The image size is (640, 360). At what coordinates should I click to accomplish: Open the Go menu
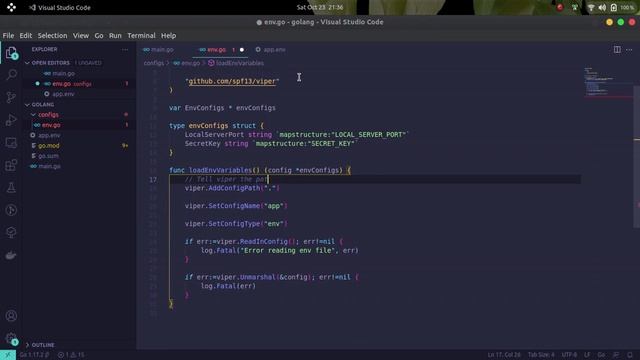99,36
